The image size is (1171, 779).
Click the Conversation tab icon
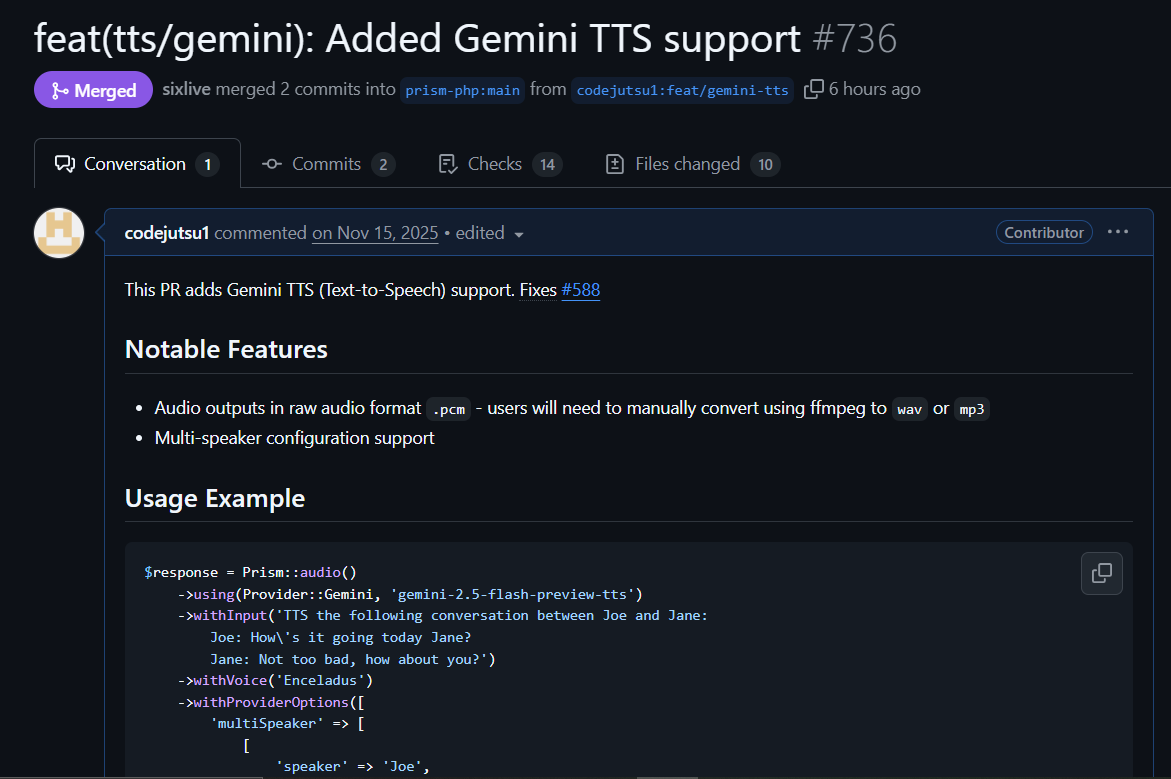(x=65, y=164)
